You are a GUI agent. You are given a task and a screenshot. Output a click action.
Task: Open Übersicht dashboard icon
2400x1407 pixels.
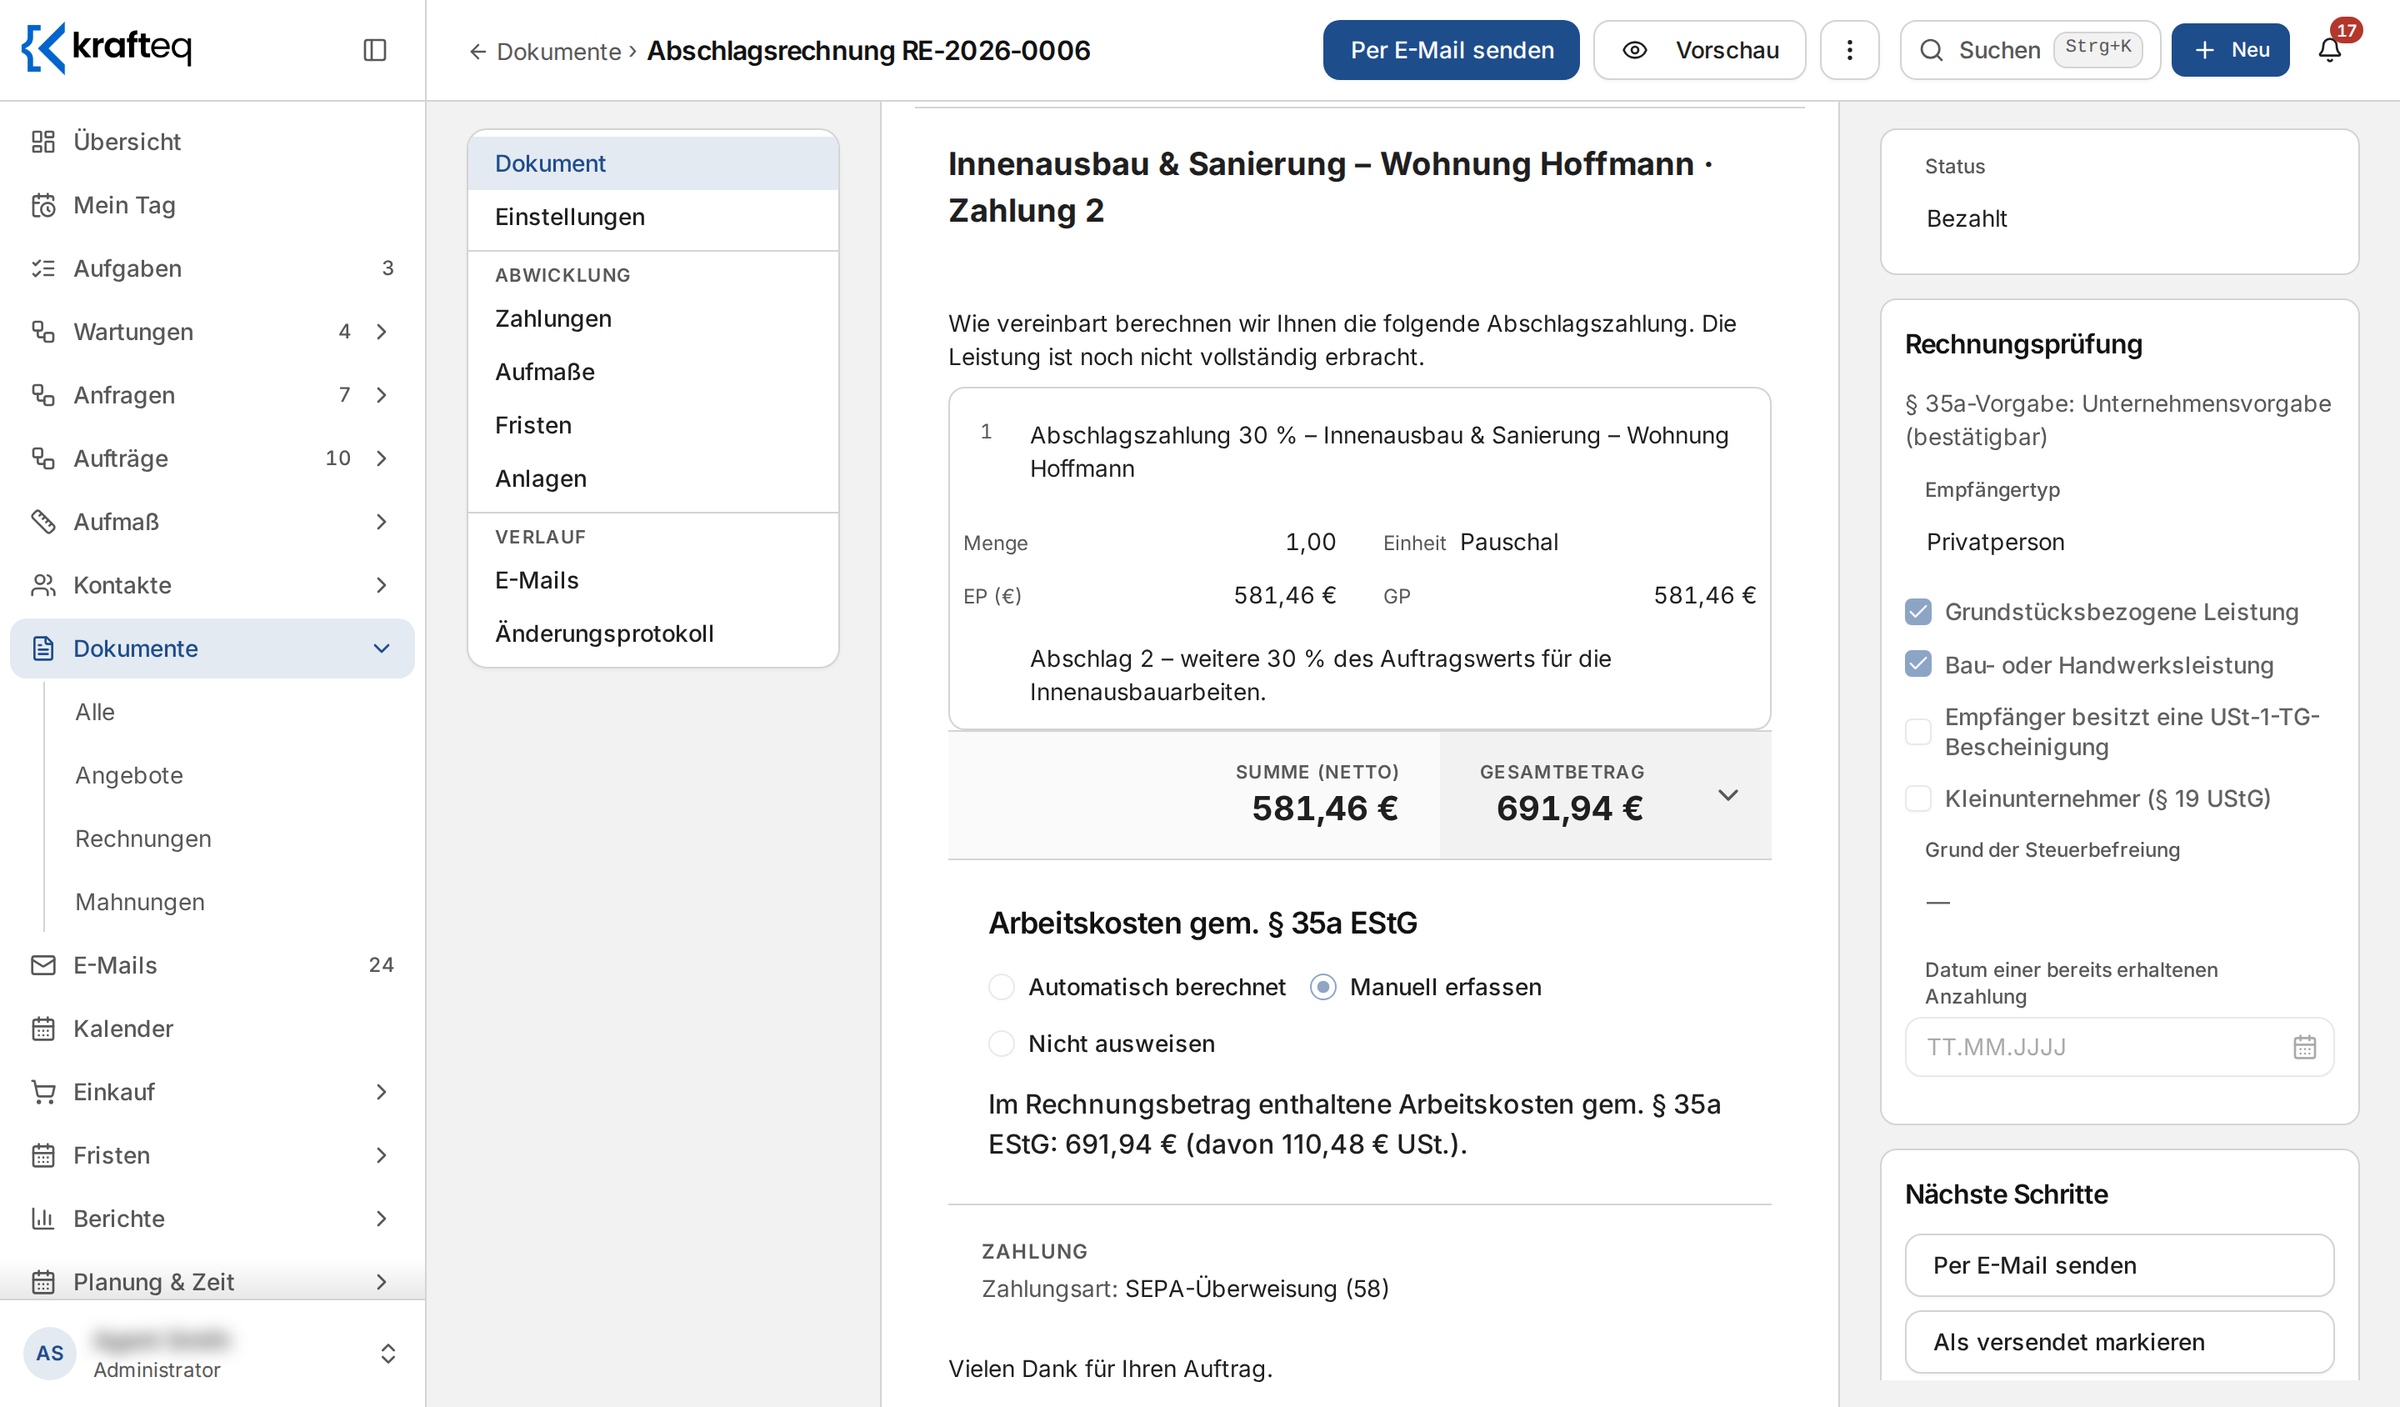tap(43, 142)
